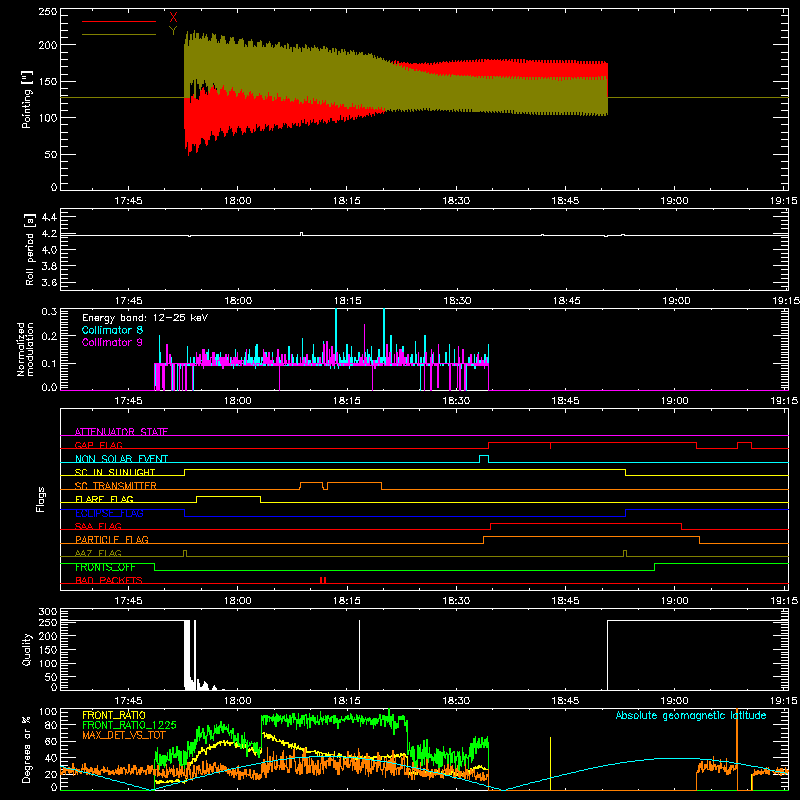Click the ECLIPSE_FLAG label
This screenshot has height=800, width=800.
(x=109, y=513)
